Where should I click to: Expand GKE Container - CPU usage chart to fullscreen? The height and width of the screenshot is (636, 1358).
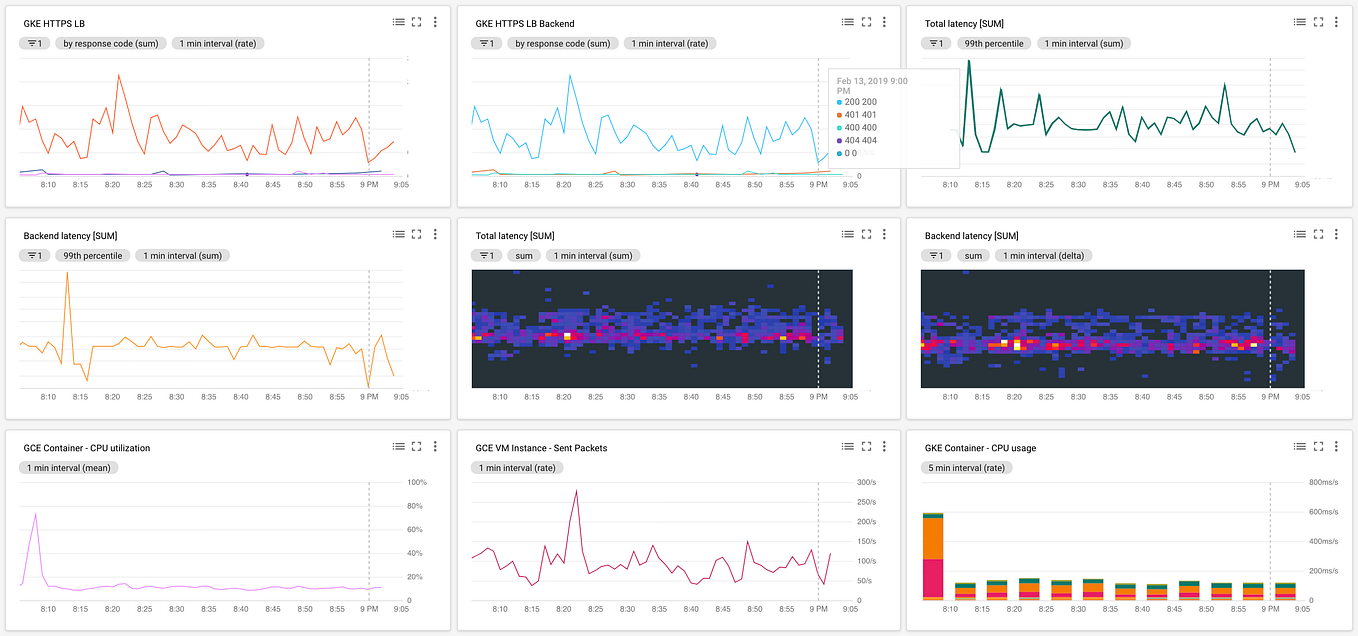[x=1318, y=446]
